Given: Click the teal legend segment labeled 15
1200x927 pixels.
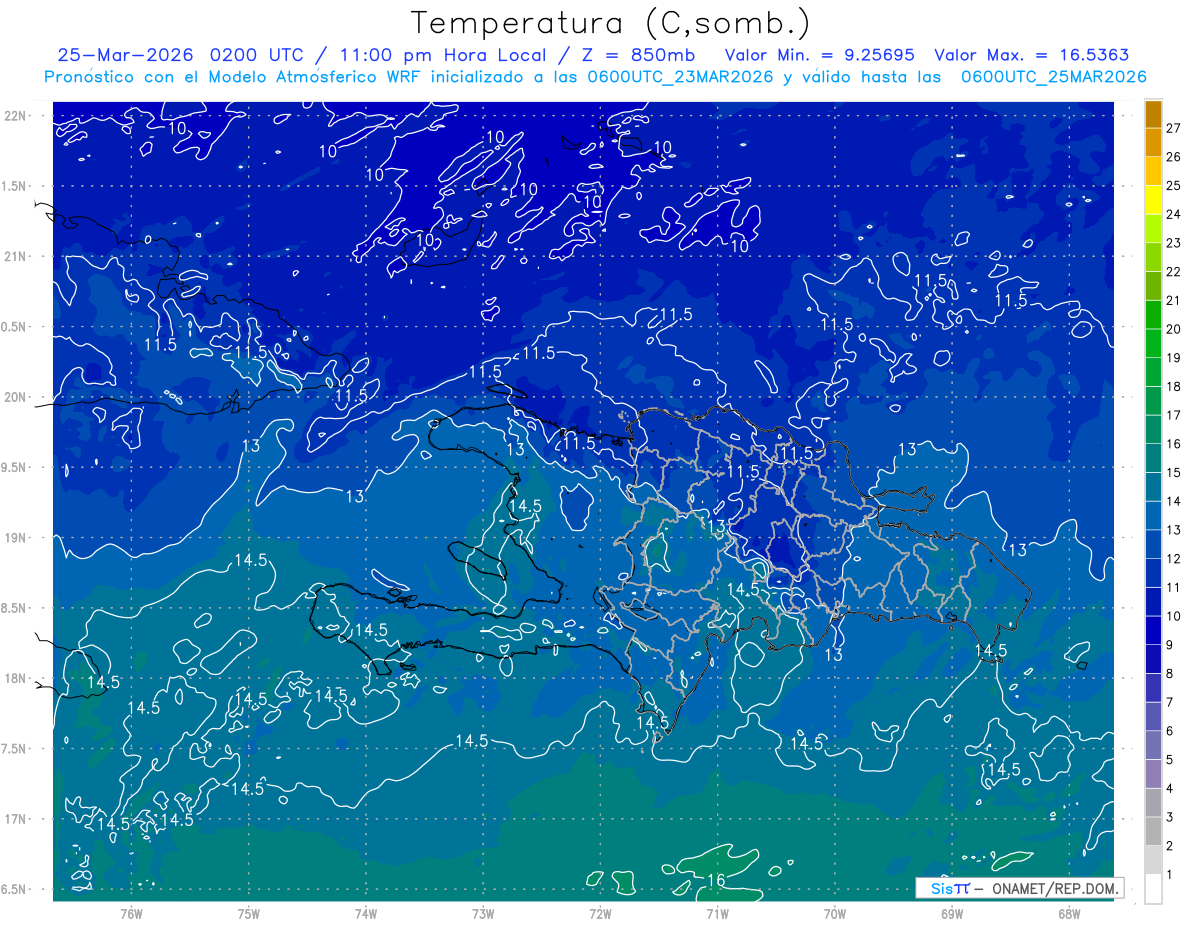Looking at the screenshot, I should [1153, 487].
